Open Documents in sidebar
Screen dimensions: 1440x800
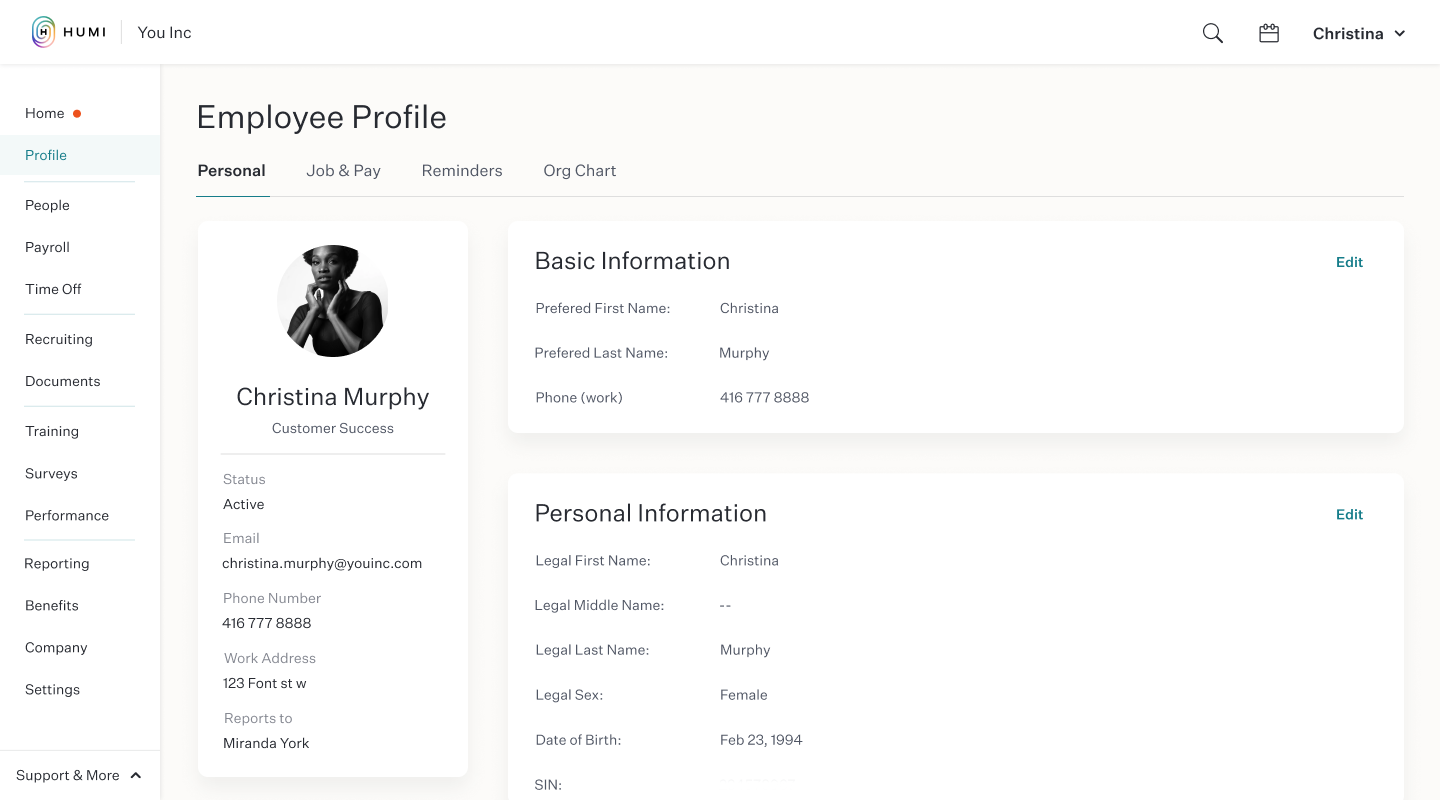[x=63, y=381]
